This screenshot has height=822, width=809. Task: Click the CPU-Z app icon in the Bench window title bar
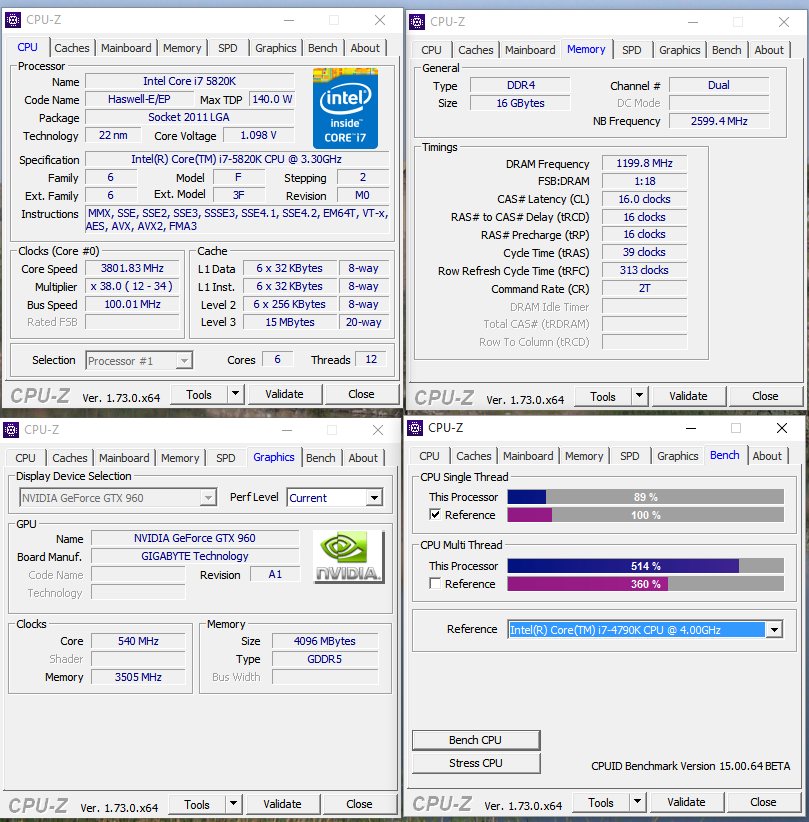(x=415, y=428)
